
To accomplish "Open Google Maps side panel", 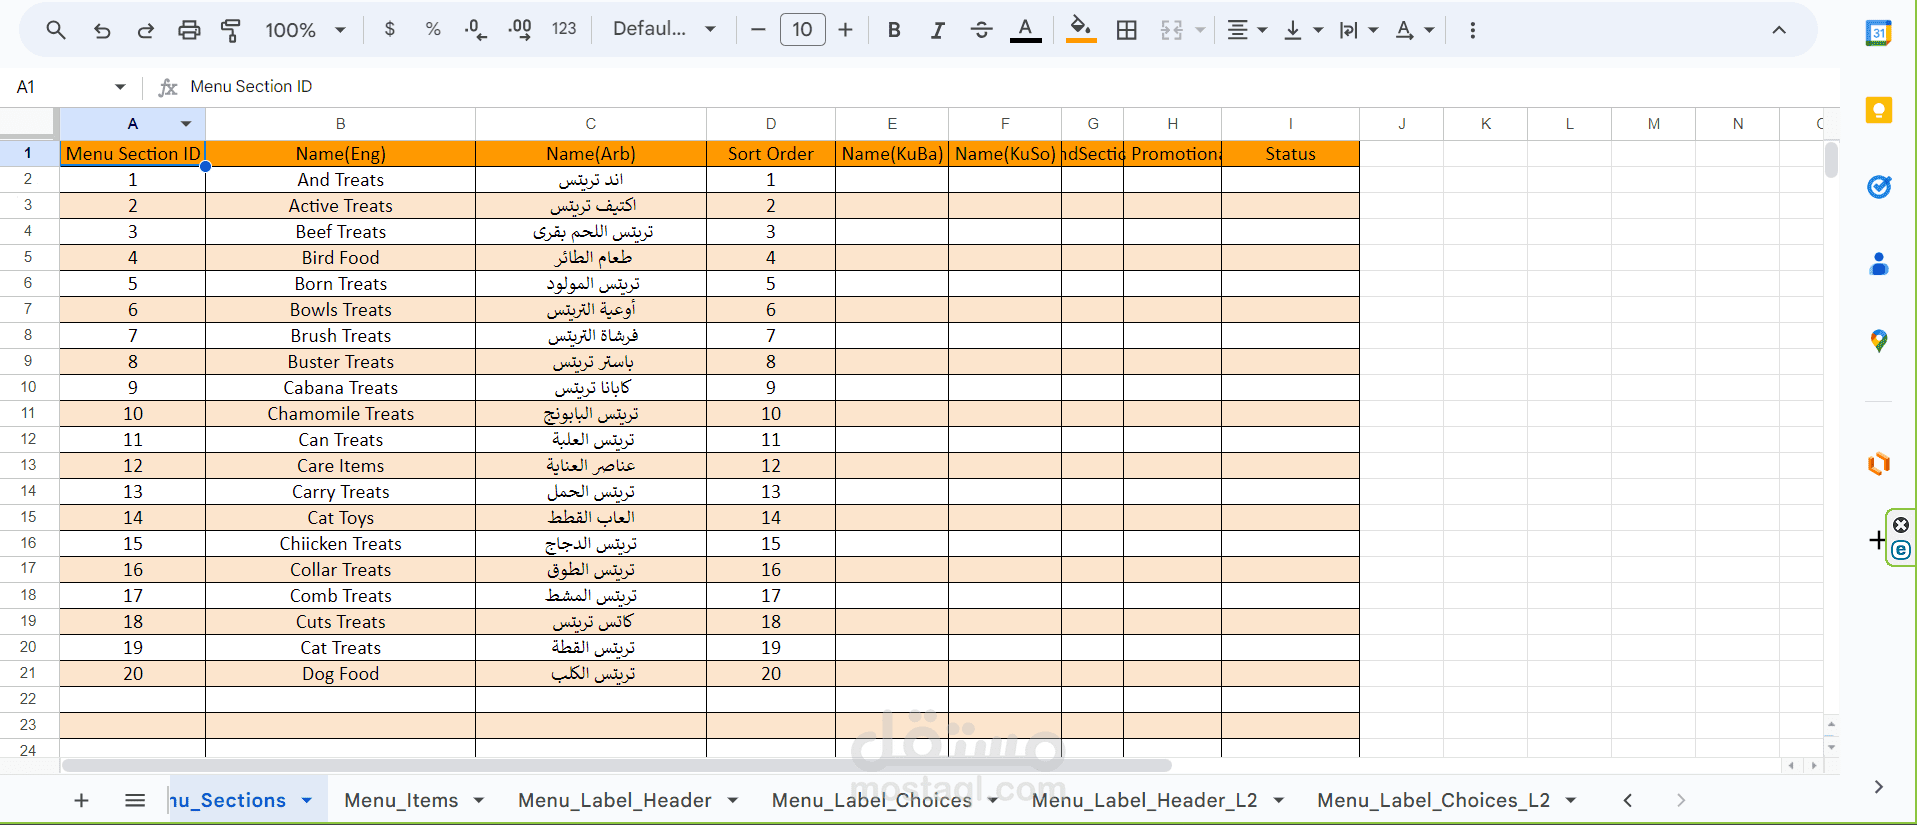I will click(x=1878, y=341).
